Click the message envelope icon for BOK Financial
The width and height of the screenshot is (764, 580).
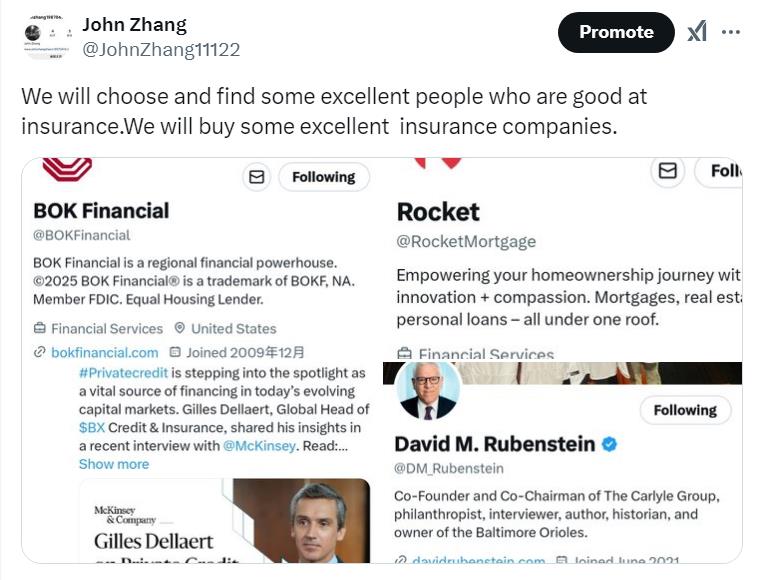coord(257,177)
